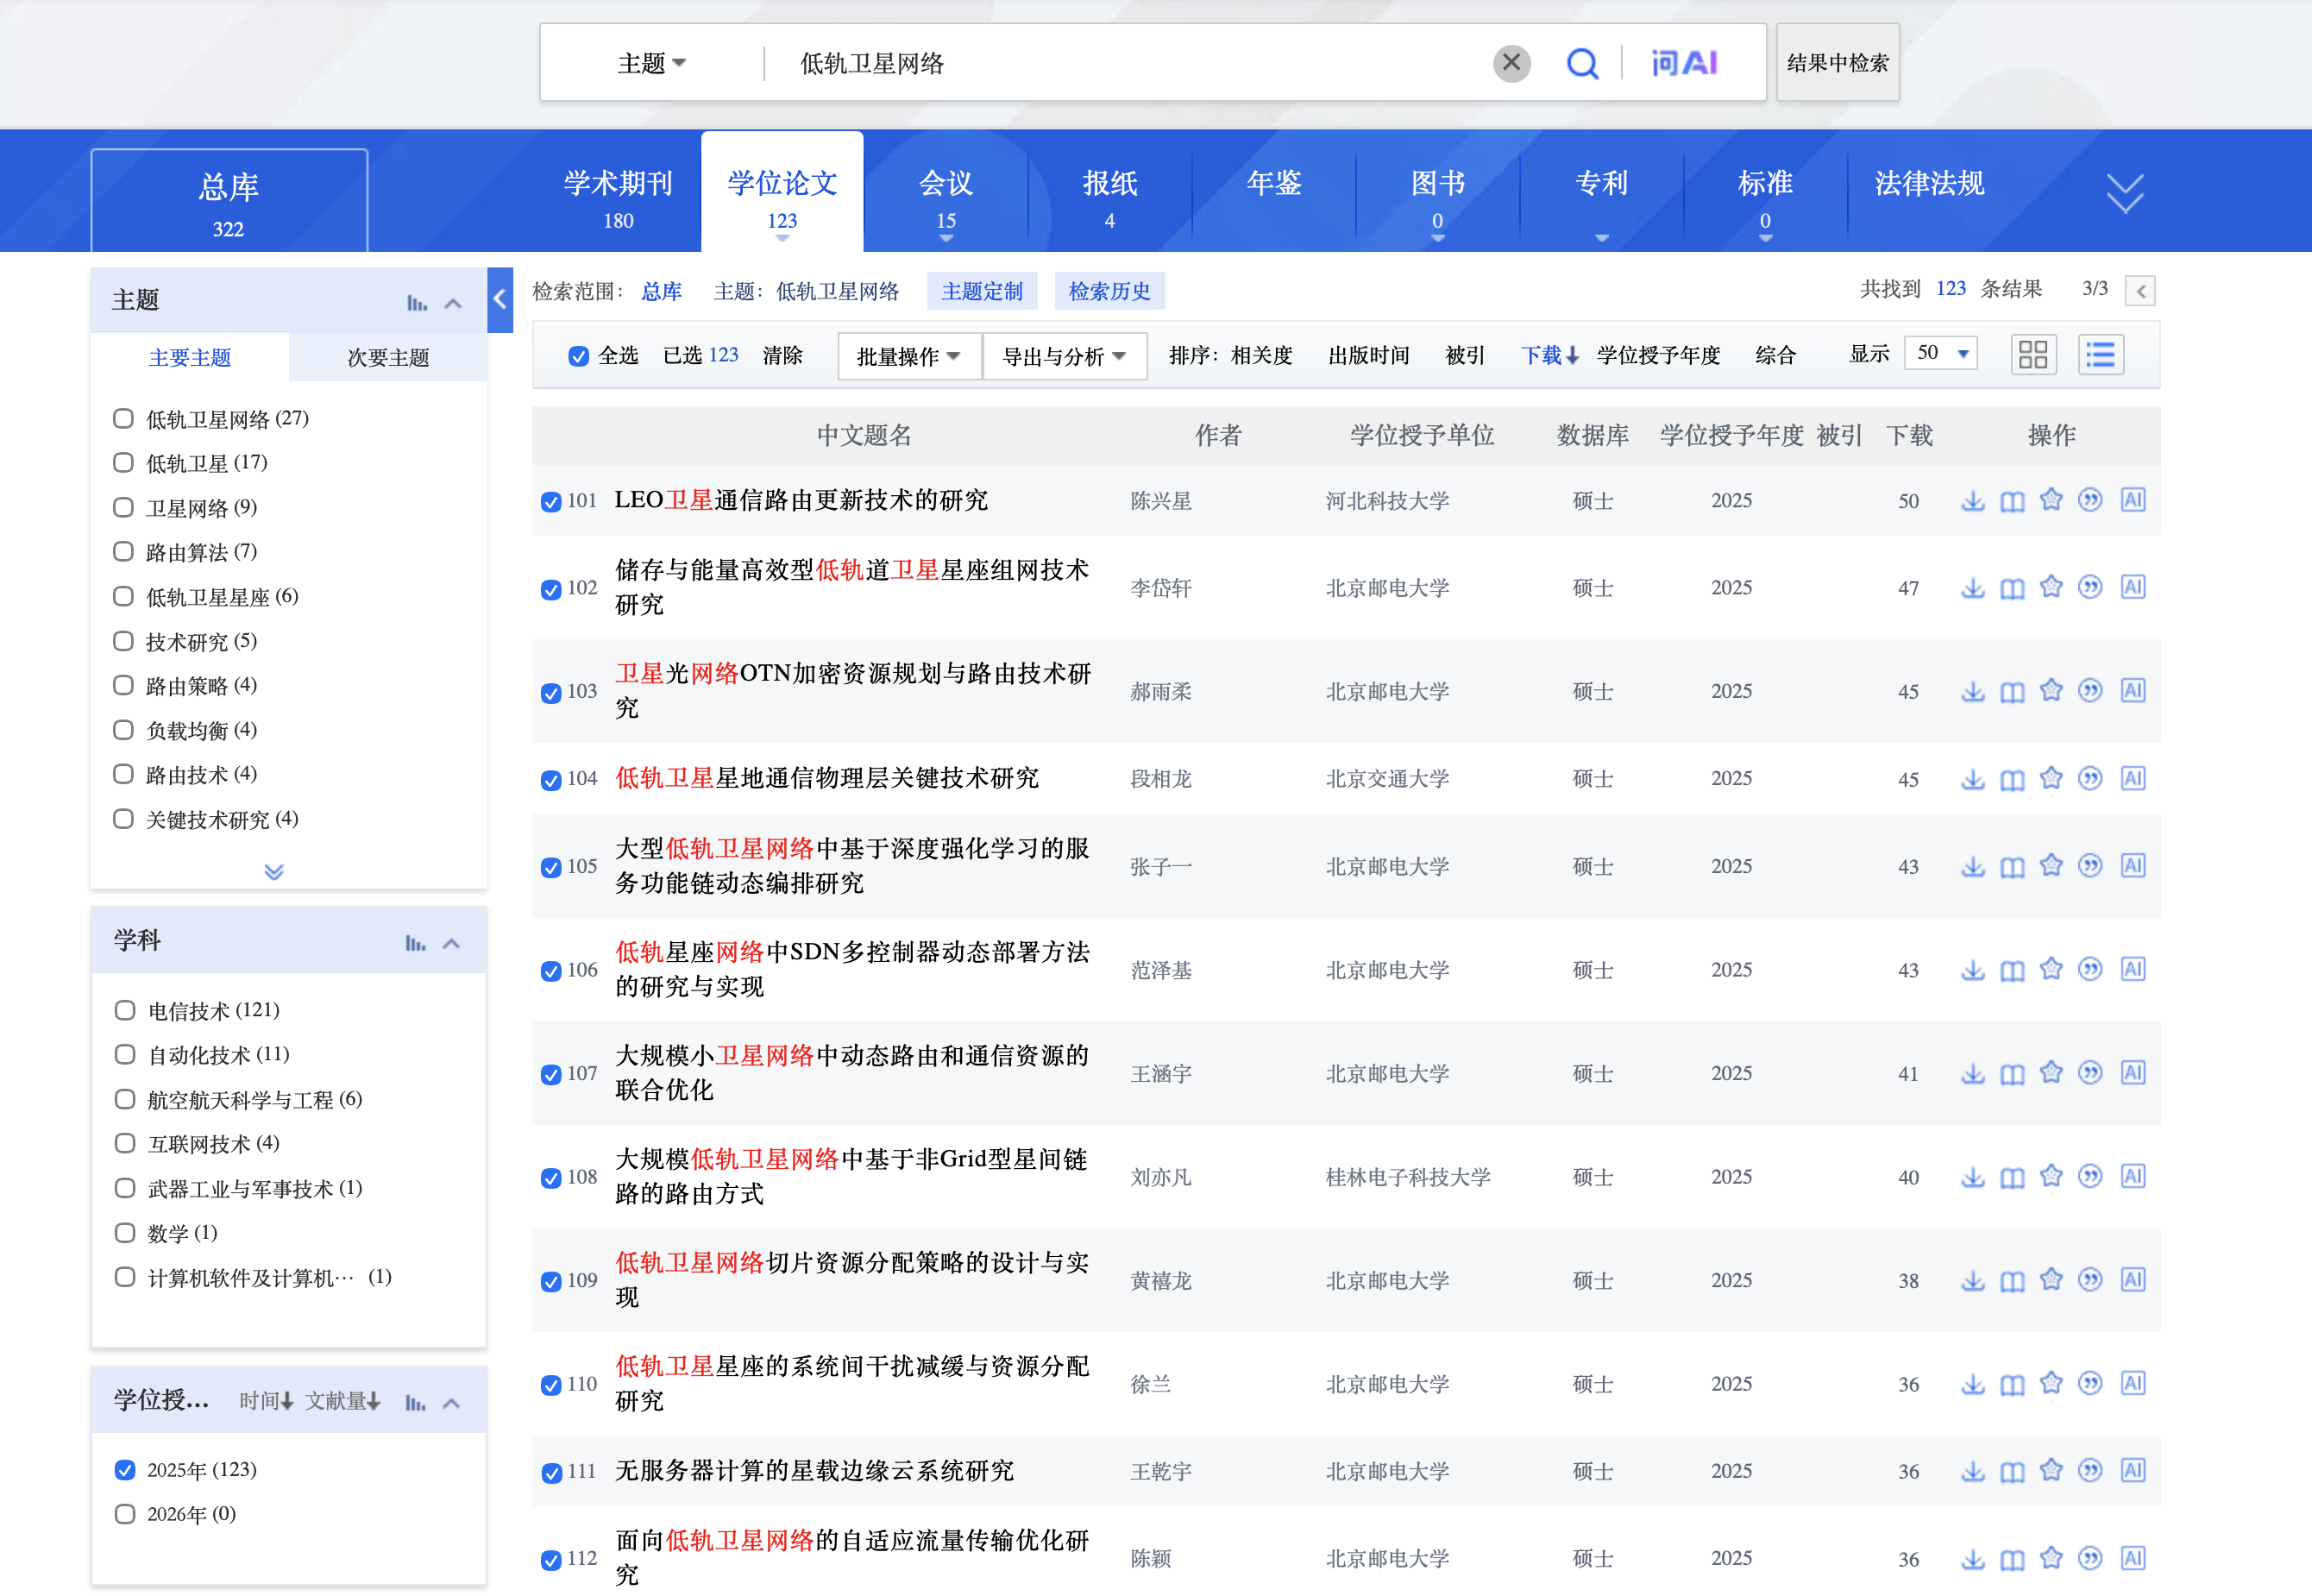Check the 电信技术 (121) subject filter
Image resolution: width=2312 pixels, height=1596 pixels.
[x=125, y=1009]
